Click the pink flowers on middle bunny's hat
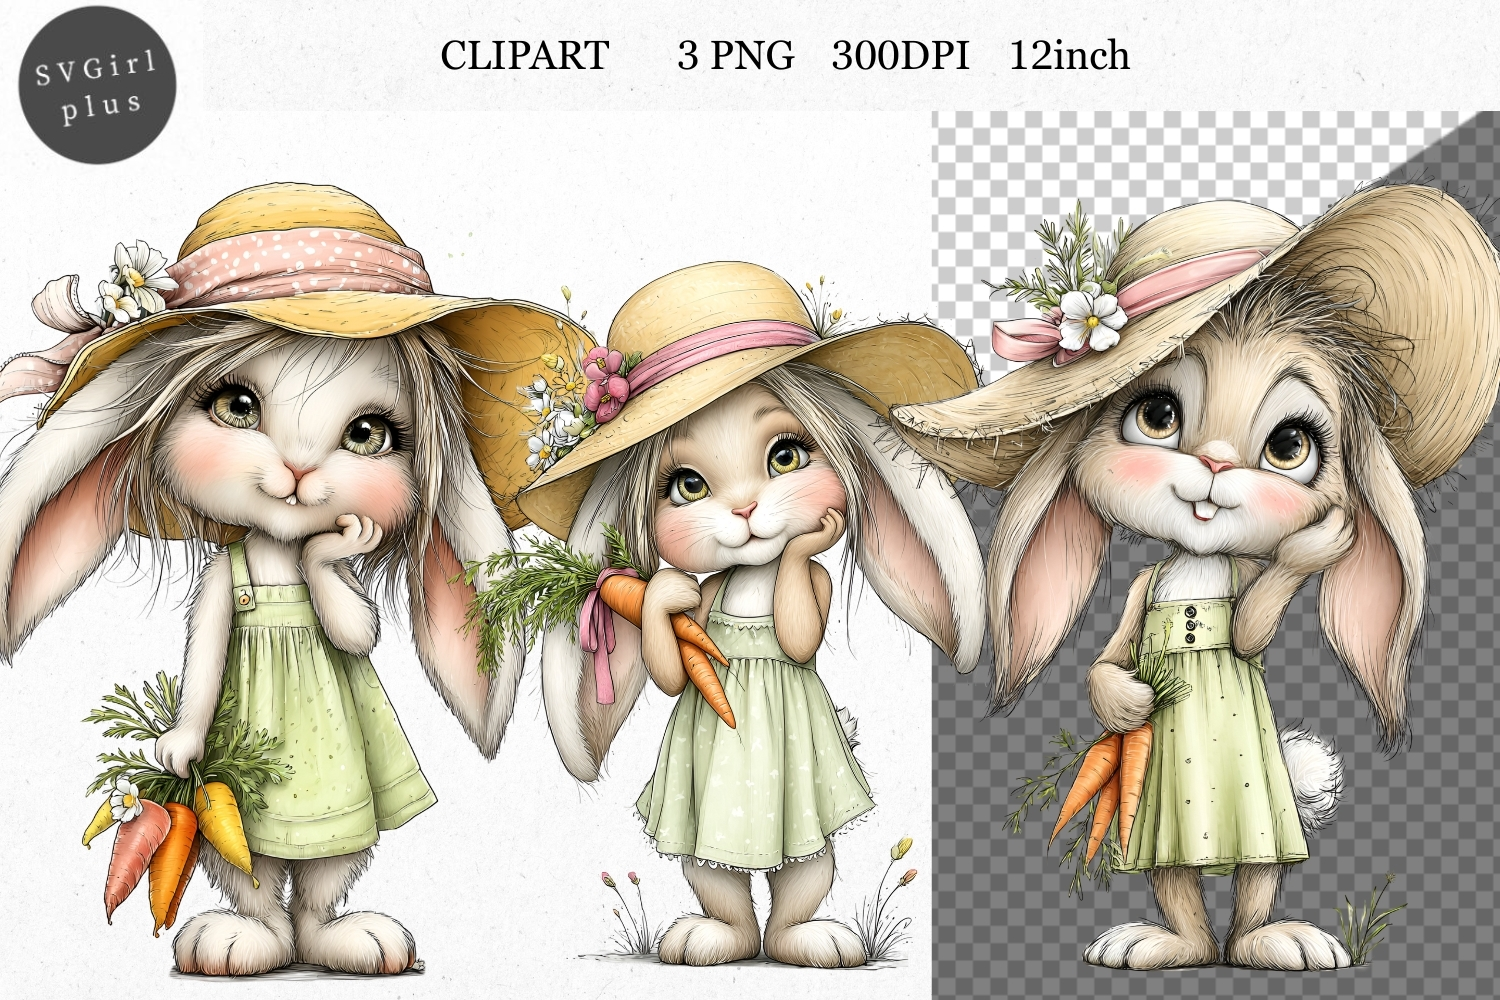The image size is (1500, 1000). click(x=607, y=381)
